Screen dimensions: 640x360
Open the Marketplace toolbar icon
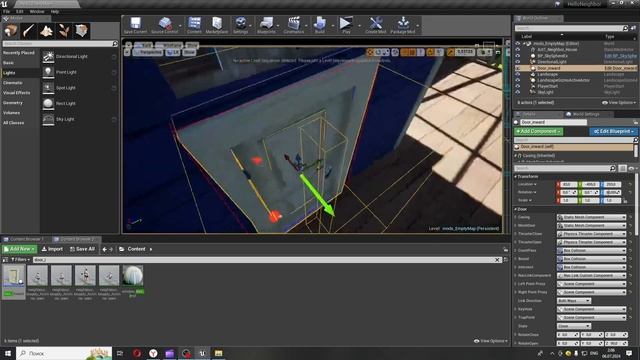click(217, 25)
